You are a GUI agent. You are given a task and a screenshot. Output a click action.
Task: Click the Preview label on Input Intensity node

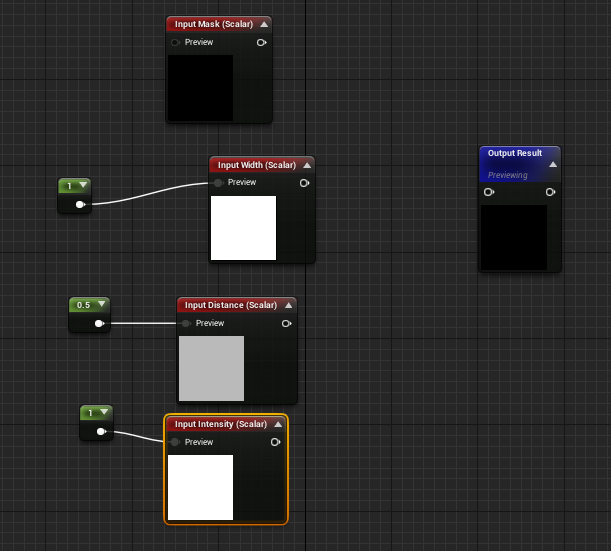coord(199,442)
